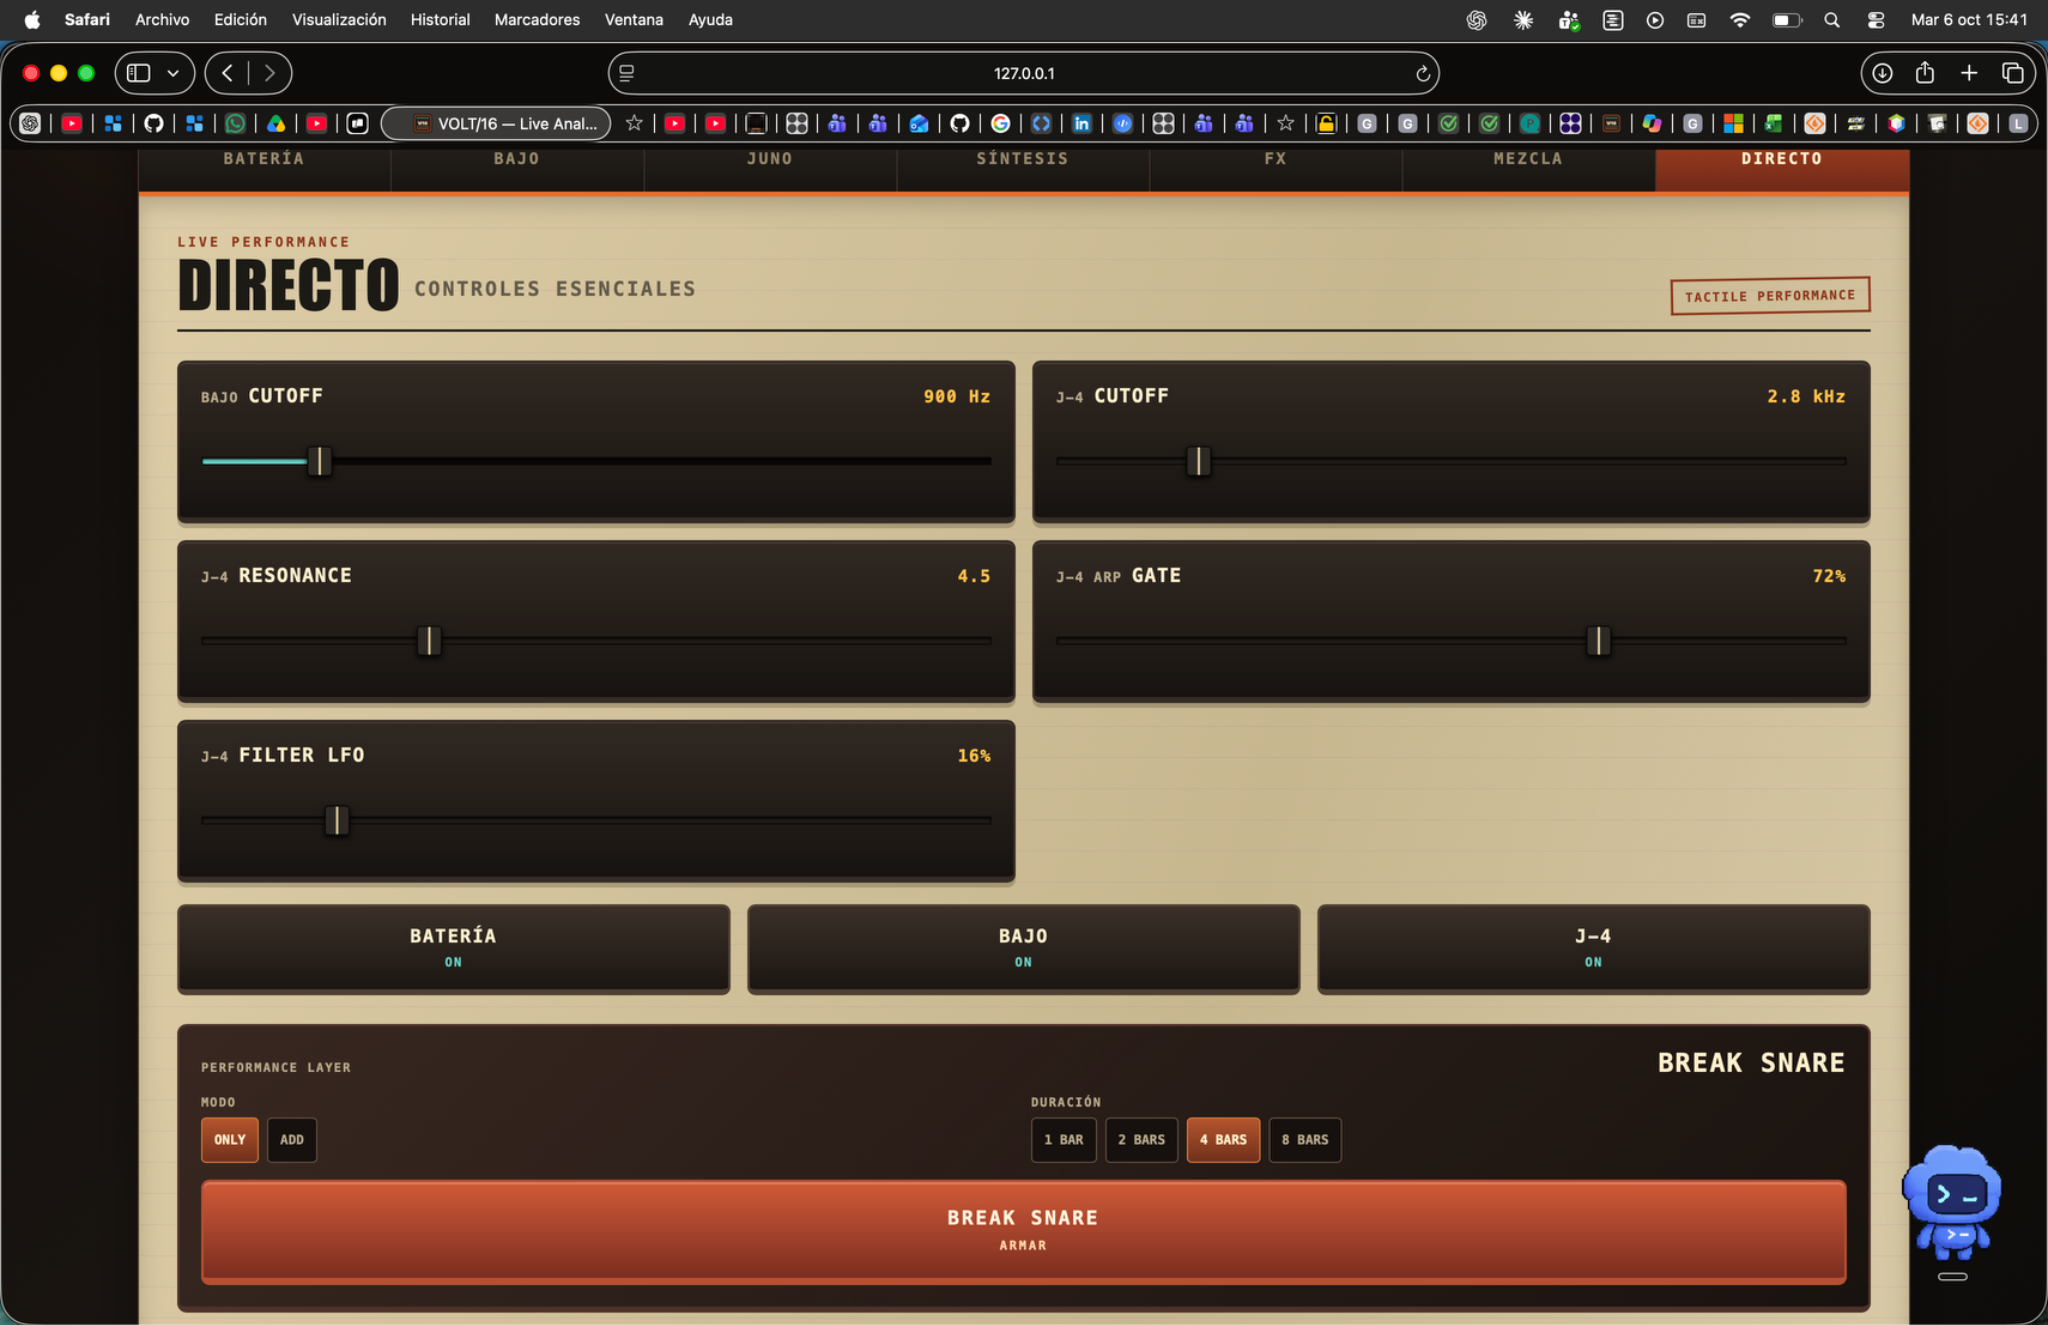Open the ChatGPT pinned tab
Viewport: 2048px width, 1325px height.
pyautogui.click(x=30, y=123)
